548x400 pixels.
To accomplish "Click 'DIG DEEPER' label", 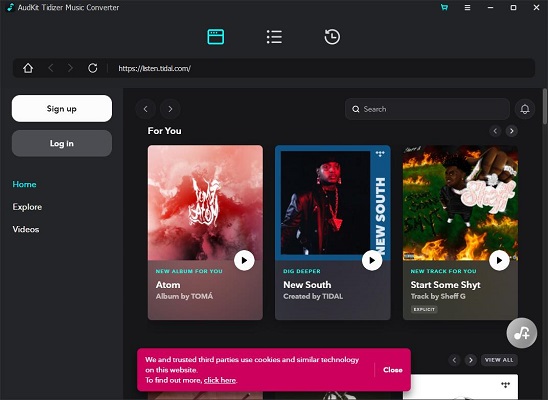I will point(302,271).
